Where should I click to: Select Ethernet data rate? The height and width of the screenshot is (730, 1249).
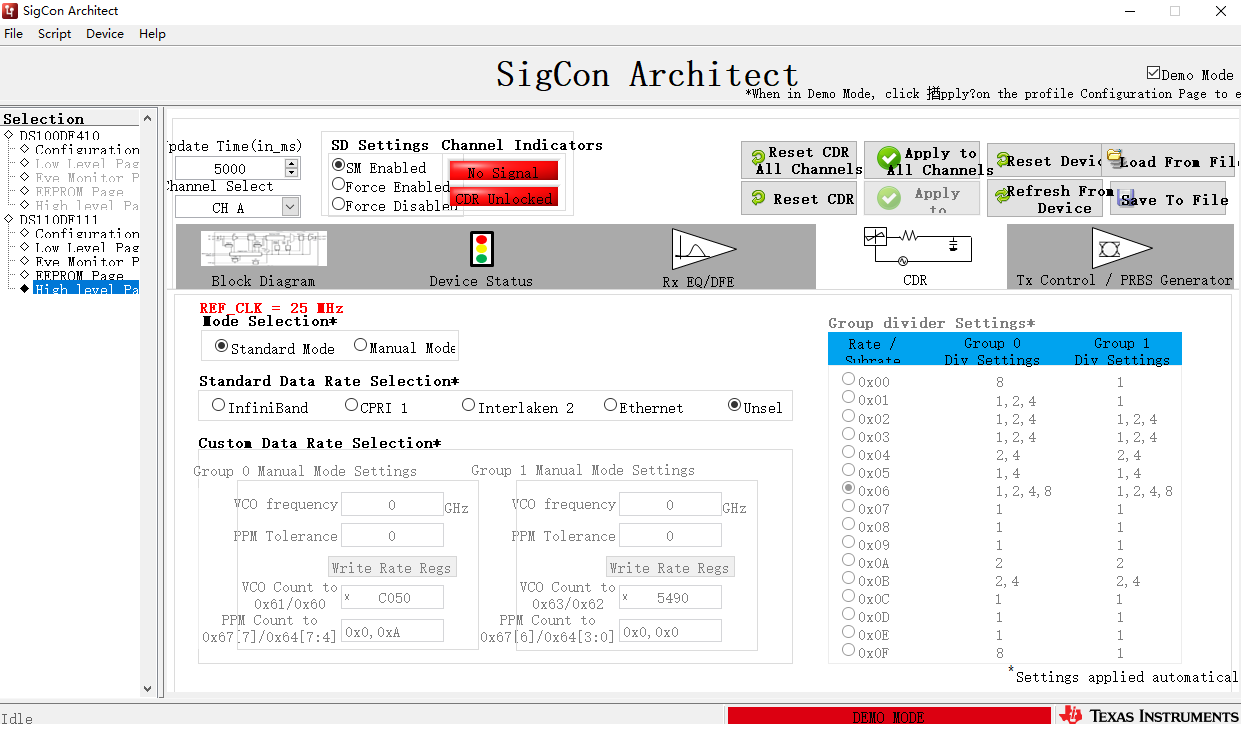point(610,405)
